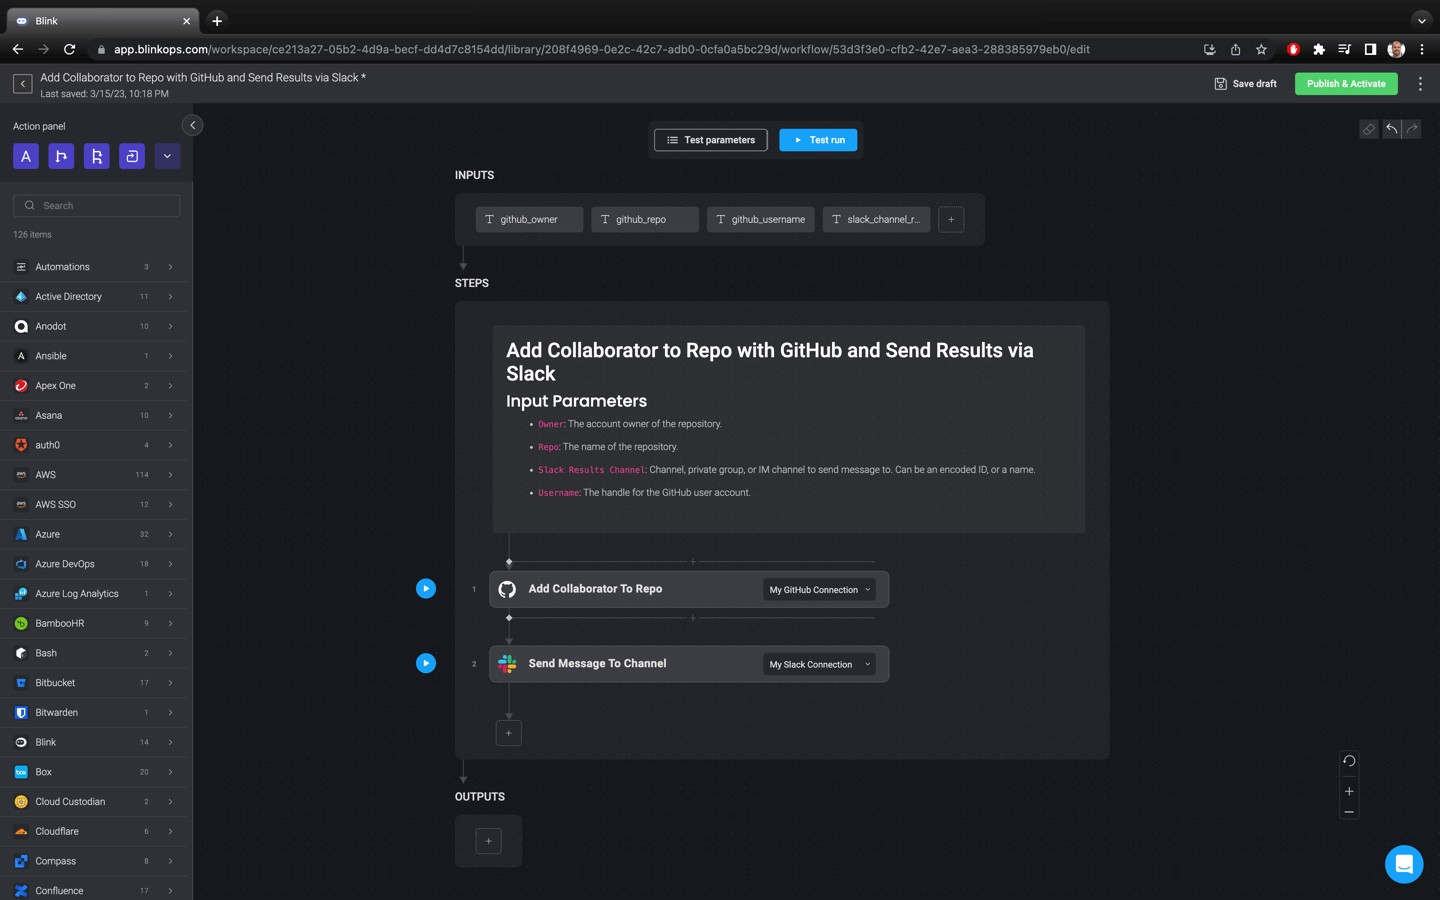Open browser extensions puzzle icon

[x=1319, y=49]
